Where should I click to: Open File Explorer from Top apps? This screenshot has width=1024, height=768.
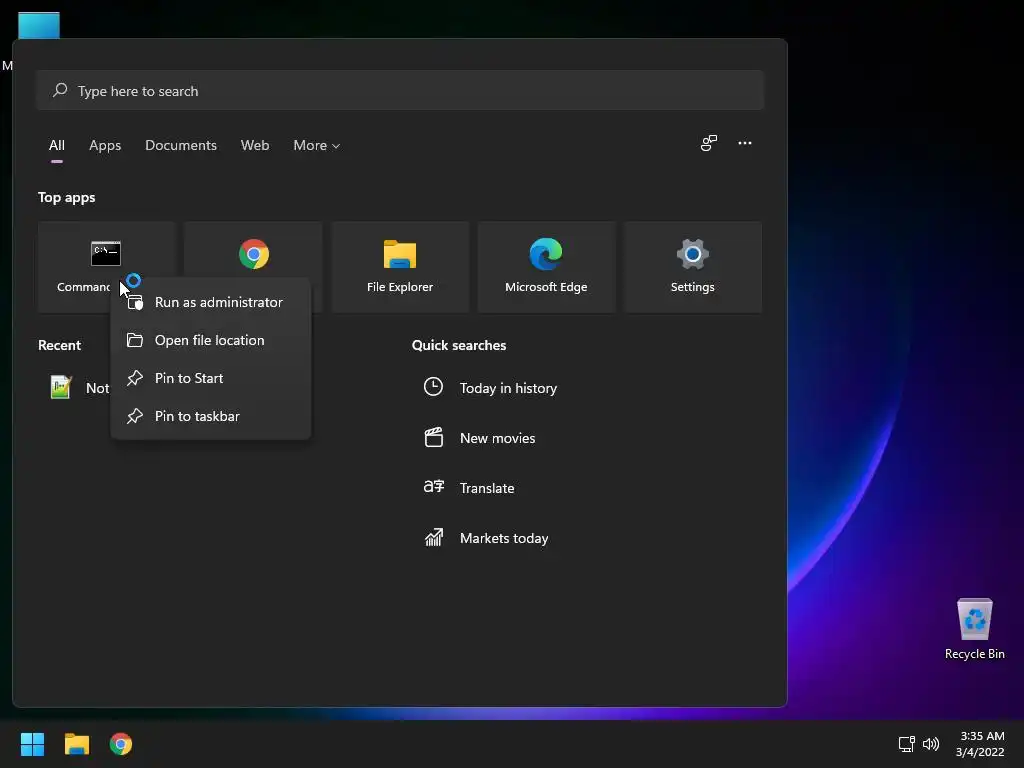coord(400,266)
